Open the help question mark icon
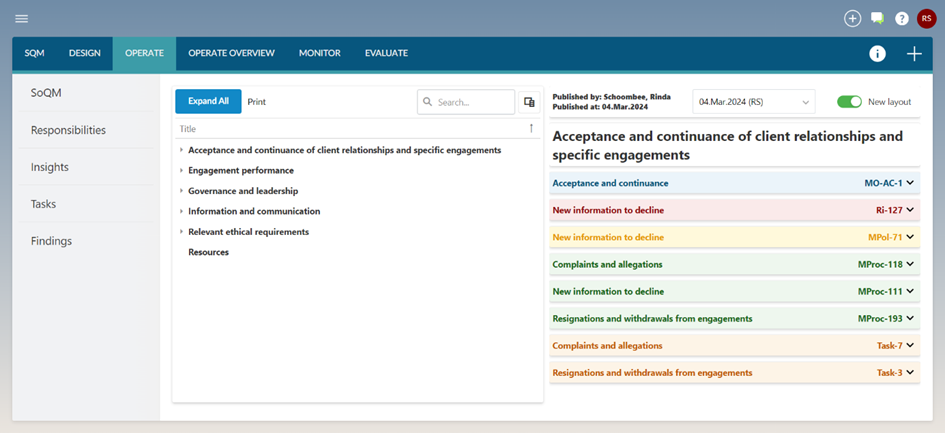945x433 pixels. click(x=902, y=18)
